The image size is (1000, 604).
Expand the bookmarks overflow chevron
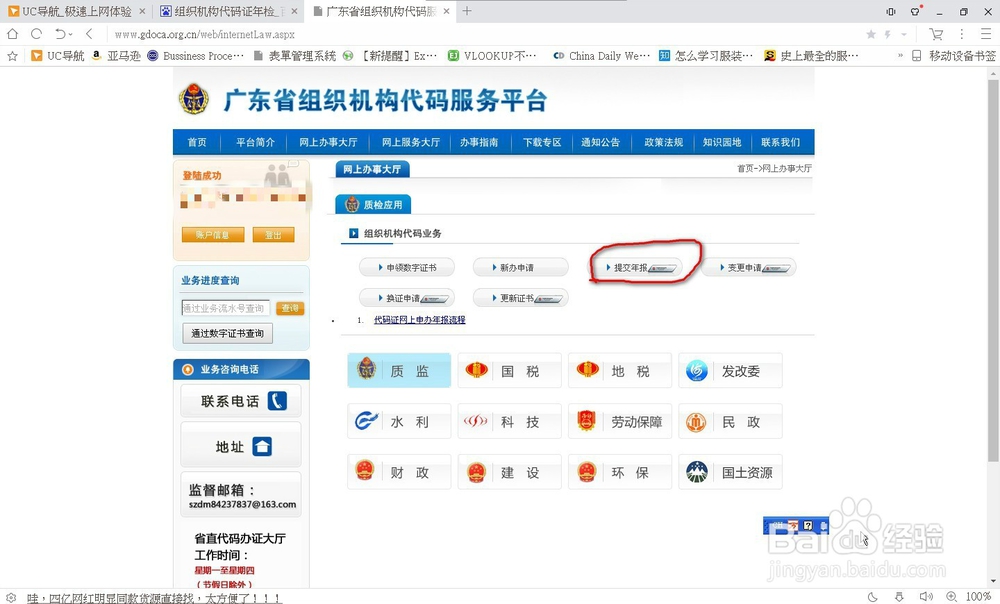point(900,56)
